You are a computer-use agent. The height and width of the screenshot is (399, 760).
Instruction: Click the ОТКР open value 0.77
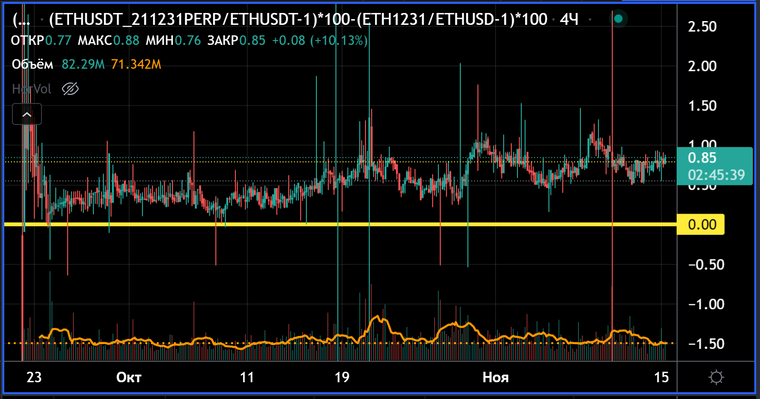pos(58,40)
